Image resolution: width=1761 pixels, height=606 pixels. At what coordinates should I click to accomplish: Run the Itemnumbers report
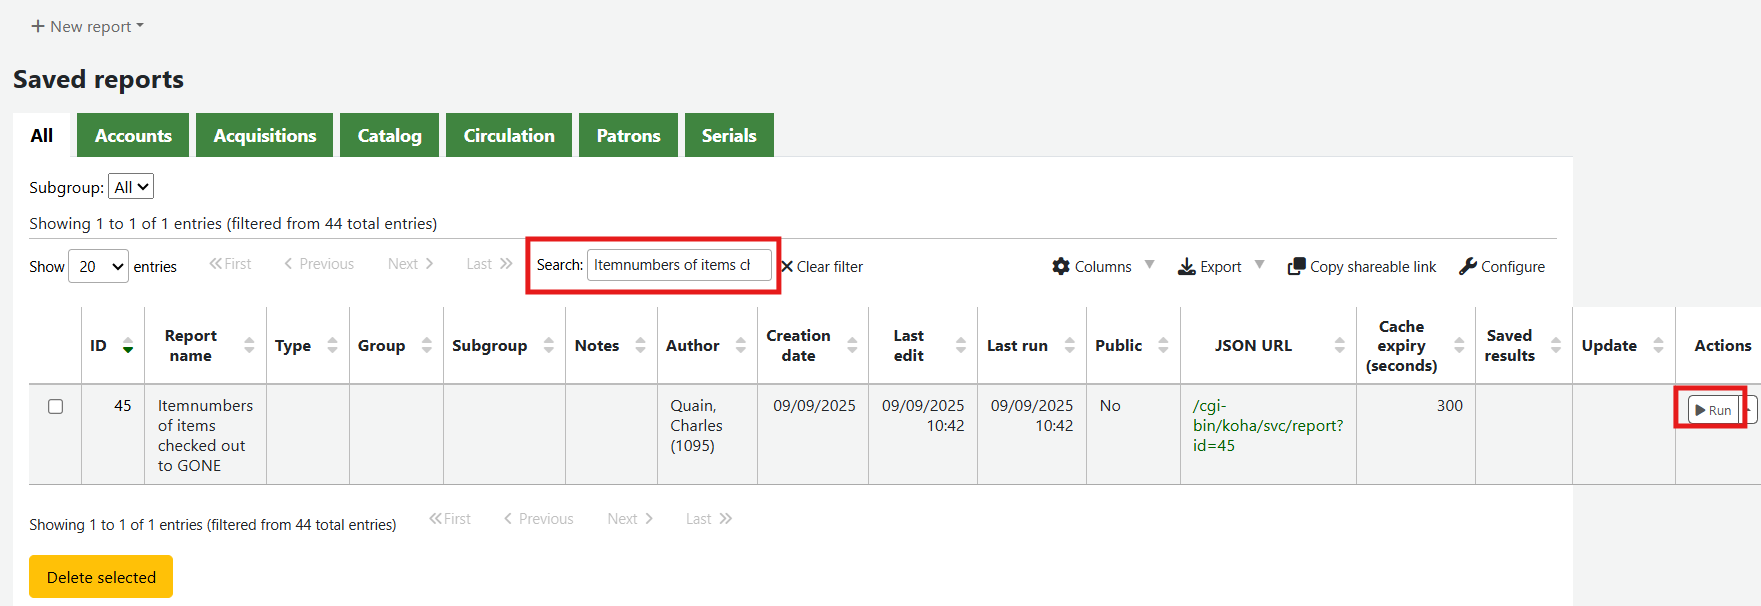(1713, 410)
